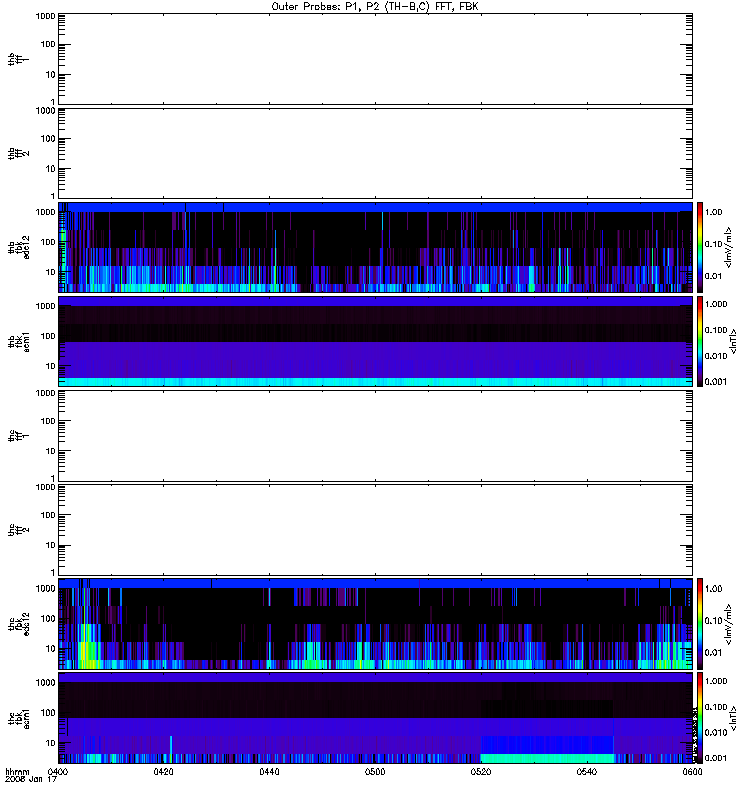
Task: Click the thb fbk scm1 color bar
Action: pyautogui.click(x=700, y=342)
